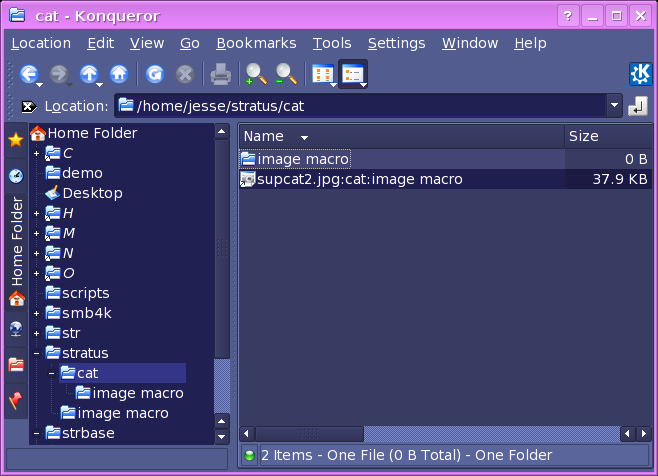Open History sidebar tab with clock icon
Image resolution: width=658 pixels, height=476 pixels.
pos(16,176)
